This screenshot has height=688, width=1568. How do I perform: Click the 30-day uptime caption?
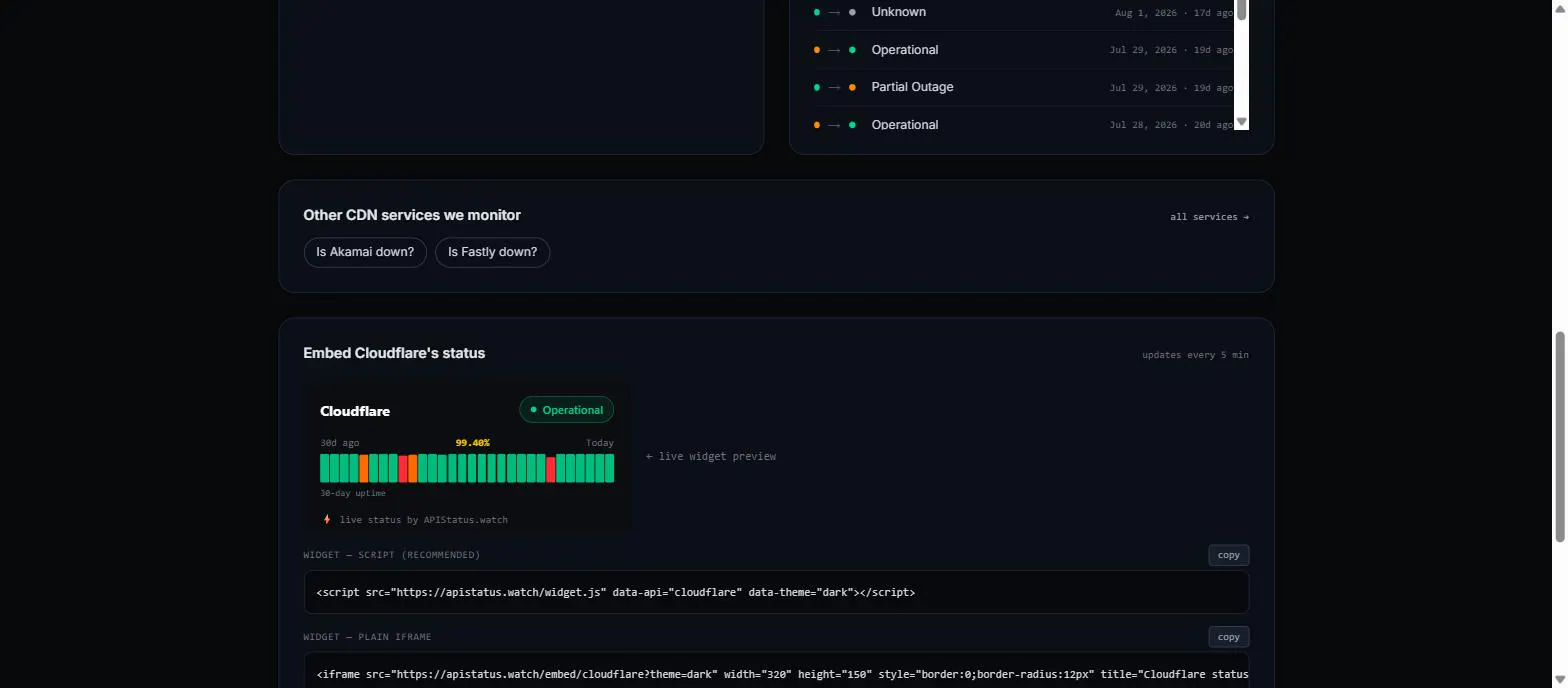(x=353, y=493)
